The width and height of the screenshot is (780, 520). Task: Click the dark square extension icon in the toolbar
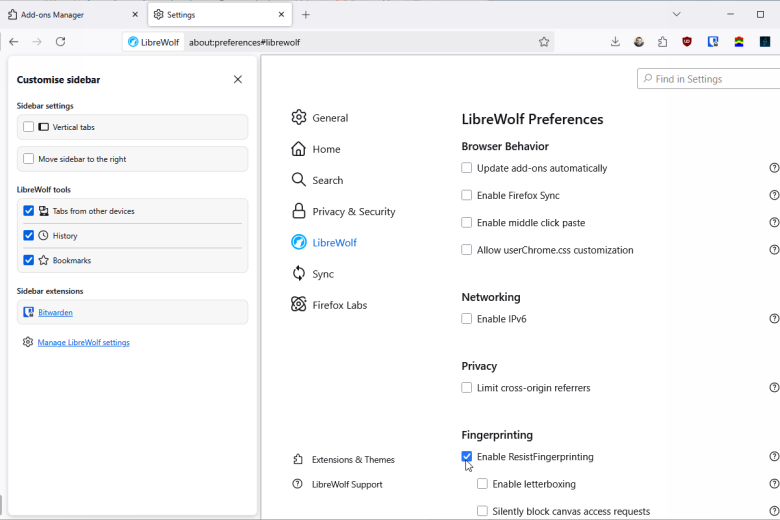coord(765,42)
